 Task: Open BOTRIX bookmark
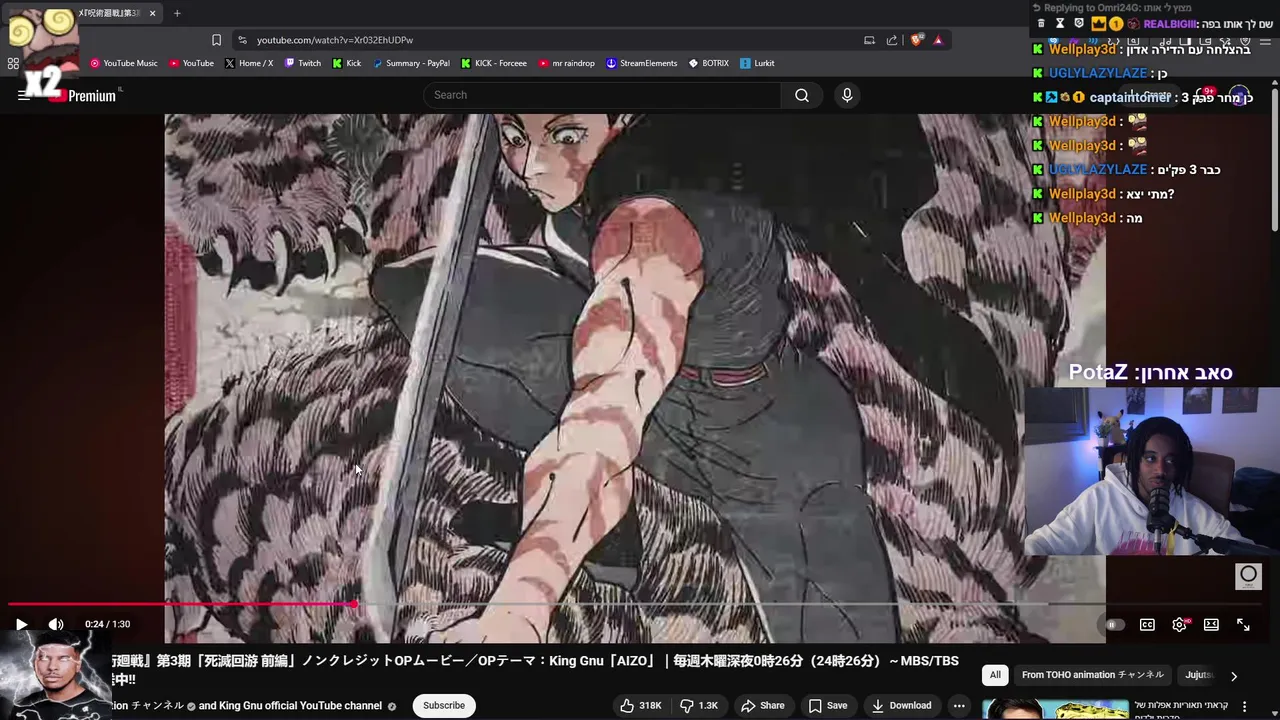[709, 63]
